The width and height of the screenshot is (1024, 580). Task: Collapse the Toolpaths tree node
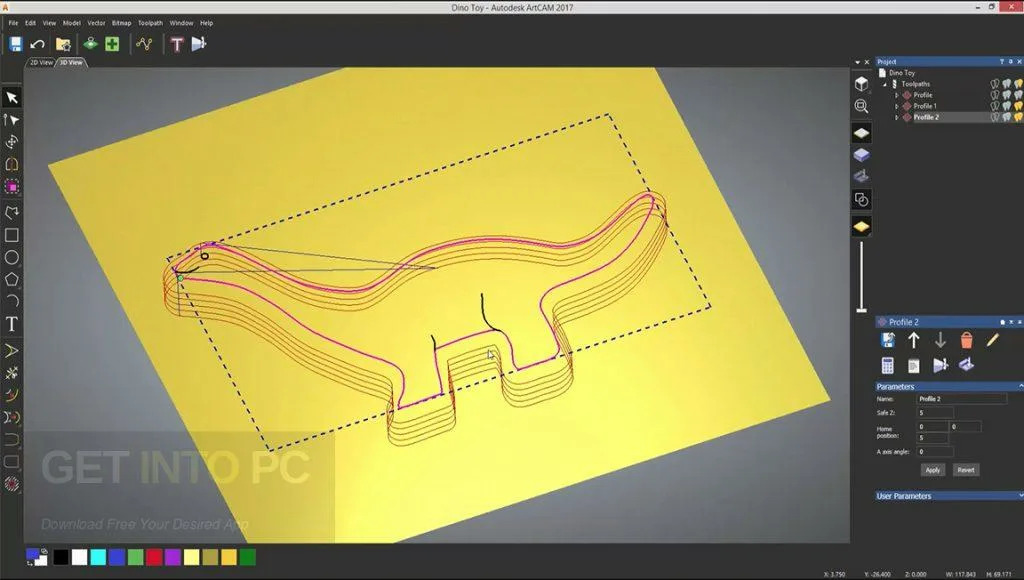884,84
